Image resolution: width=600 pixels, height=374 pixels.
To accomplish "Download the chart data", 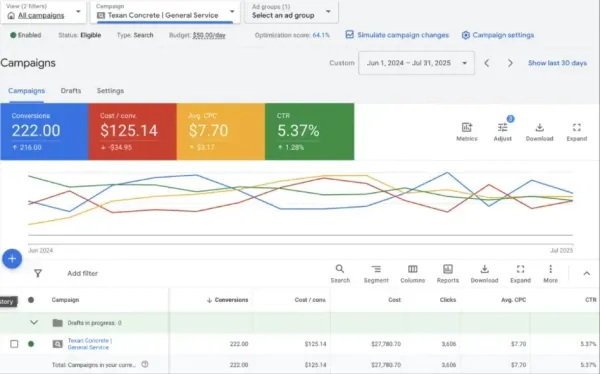I will click(539, 132).
